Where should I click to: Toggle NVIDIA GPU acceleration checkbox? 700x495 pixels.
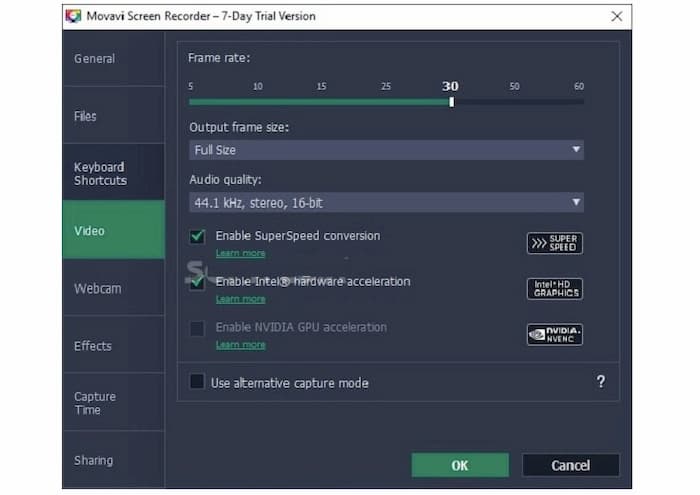pos(197,329)
